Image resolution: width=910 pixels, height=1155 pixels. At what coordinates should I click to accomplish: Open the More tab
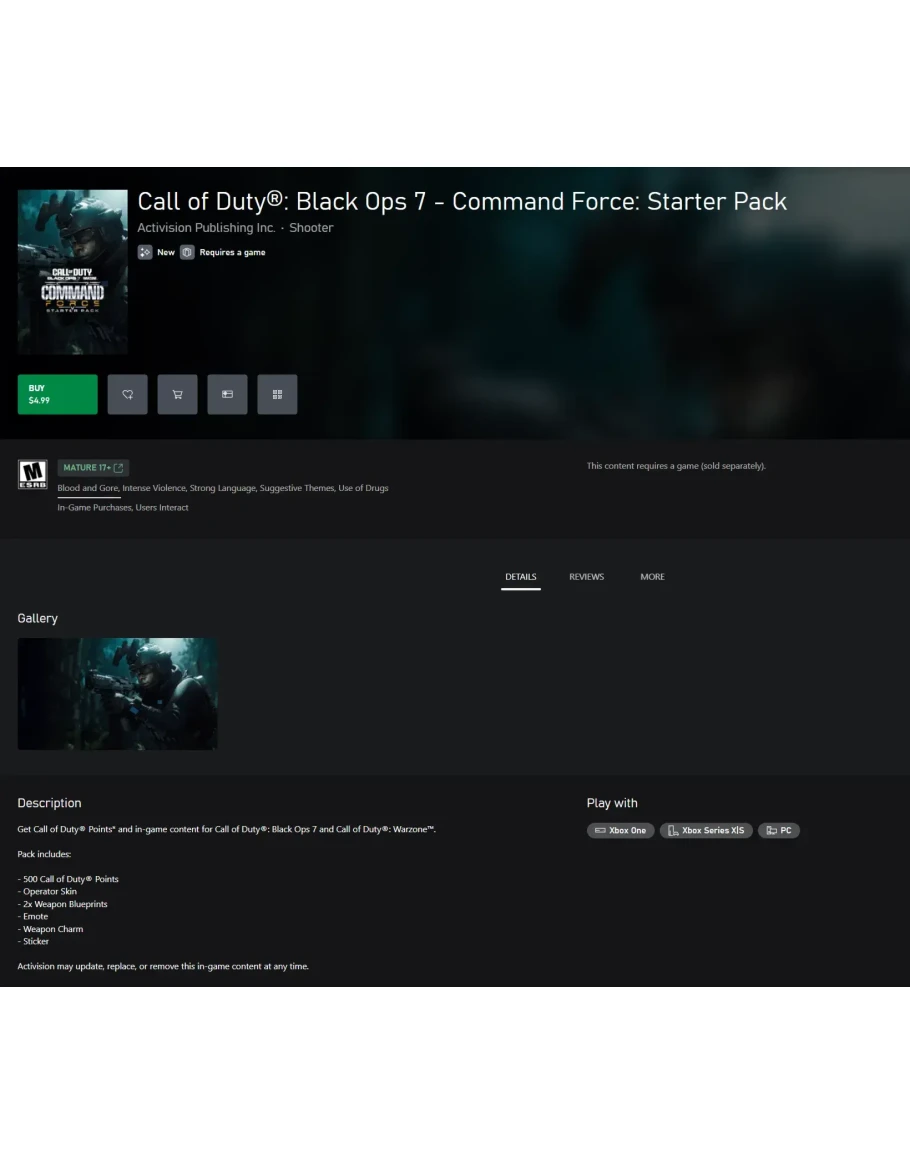pos(652,577)
